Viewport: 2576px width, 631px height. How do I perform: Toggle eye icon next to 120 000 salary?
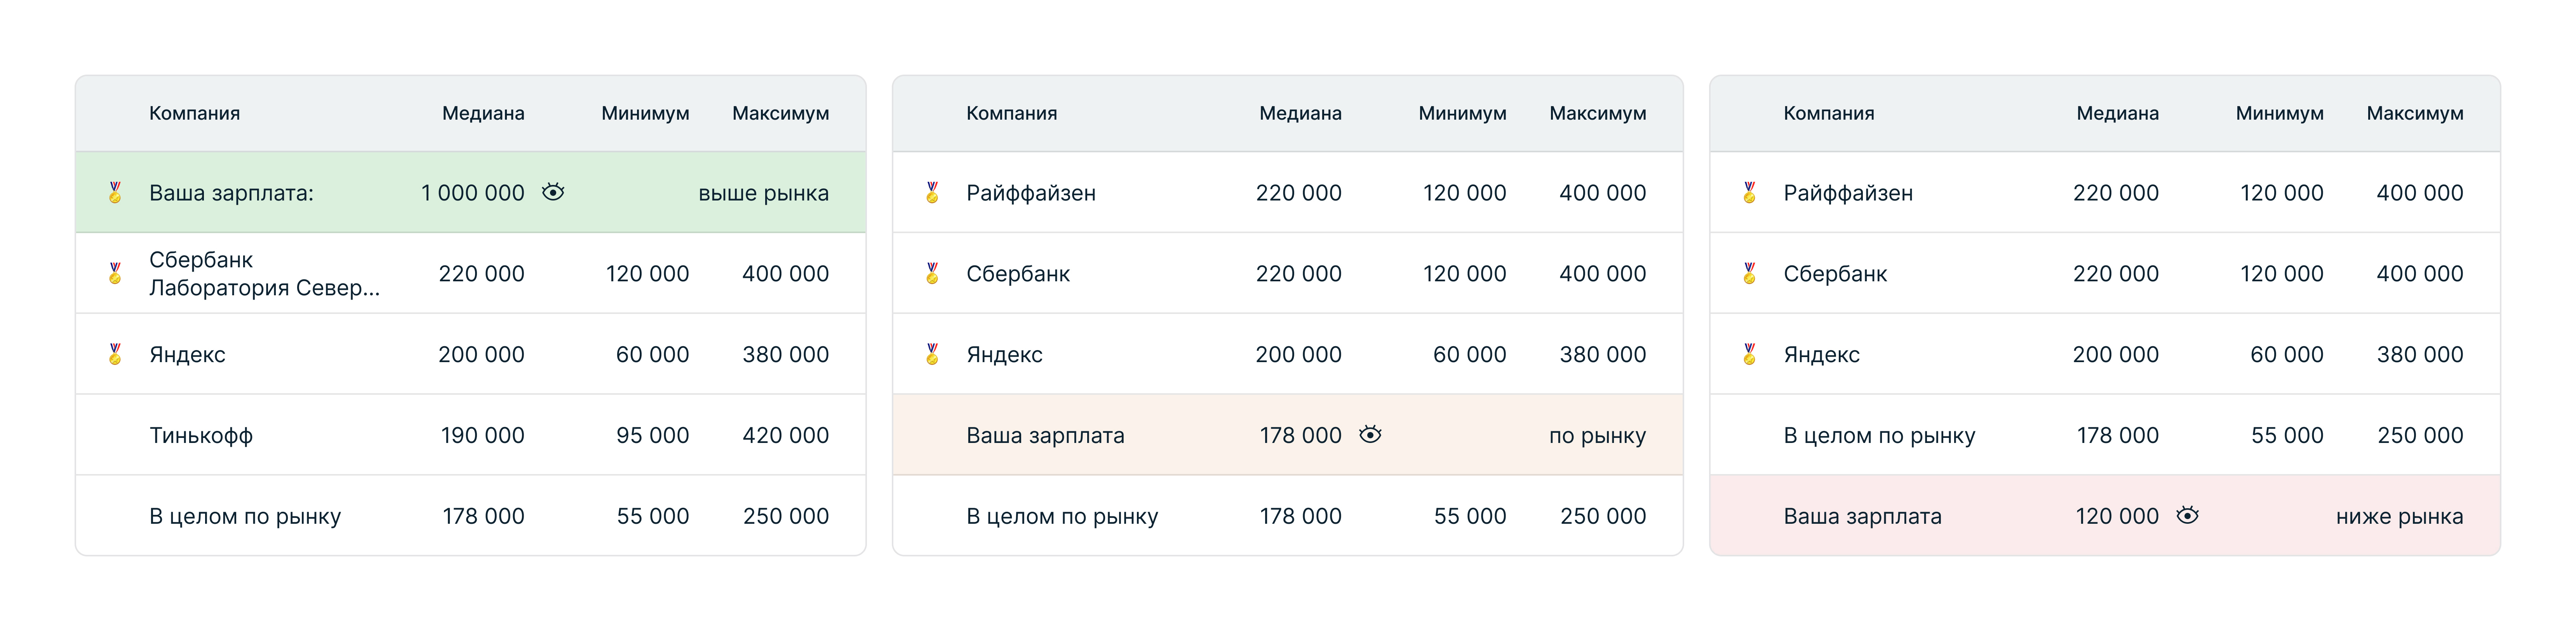click(x=2187, y=515)
